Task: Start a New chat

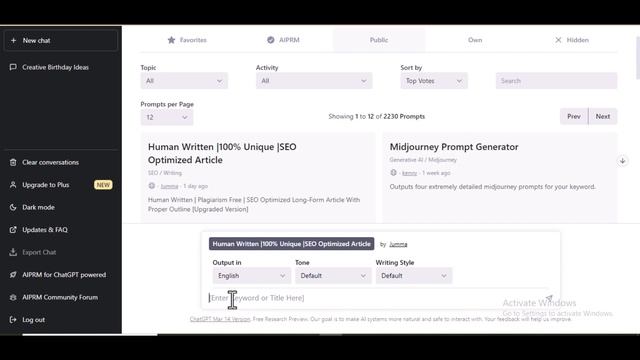Action: [x=61, y=40]
